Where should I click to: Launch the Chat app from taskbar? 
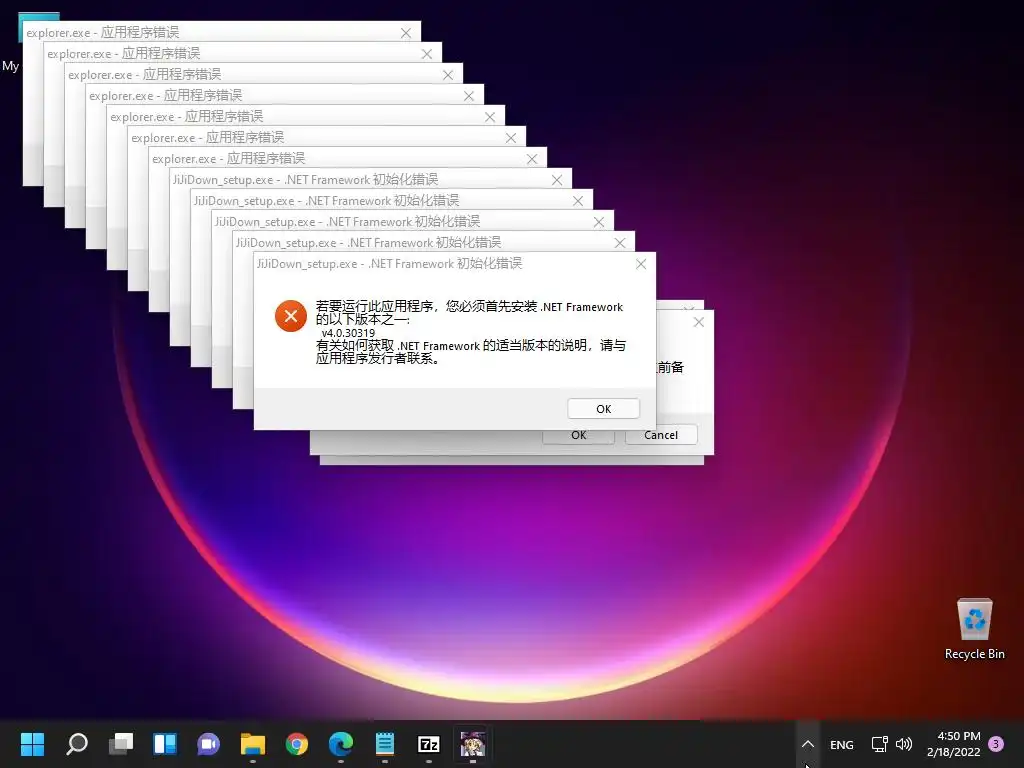pyautogui.click(x=208, y=744)
